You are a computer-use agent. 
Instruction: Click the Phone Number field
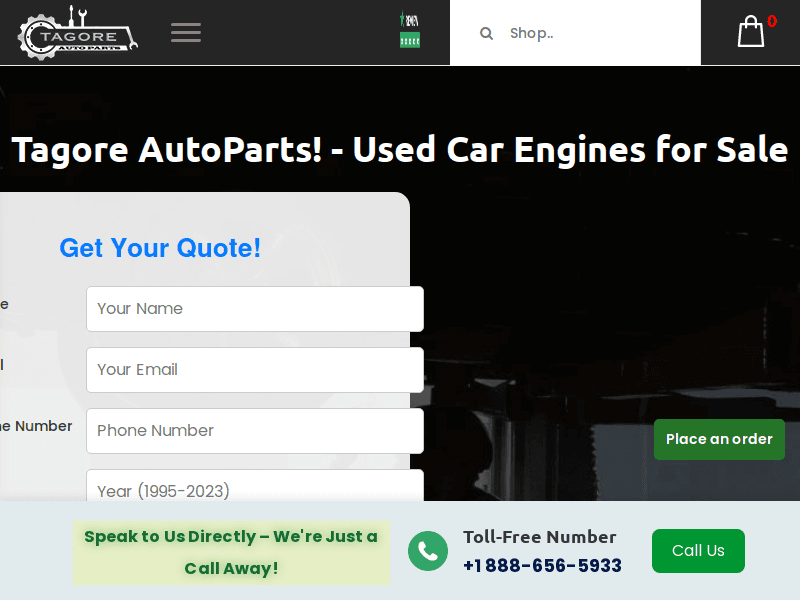point(254,430)
